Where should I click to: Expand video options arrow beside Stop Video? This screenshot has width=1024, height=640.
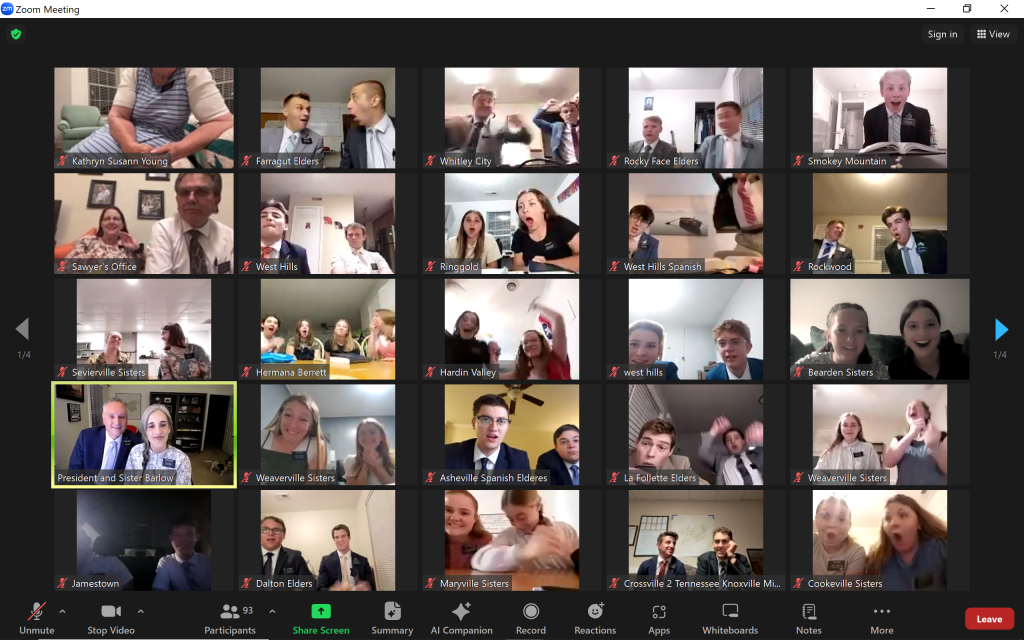[140, 611]
